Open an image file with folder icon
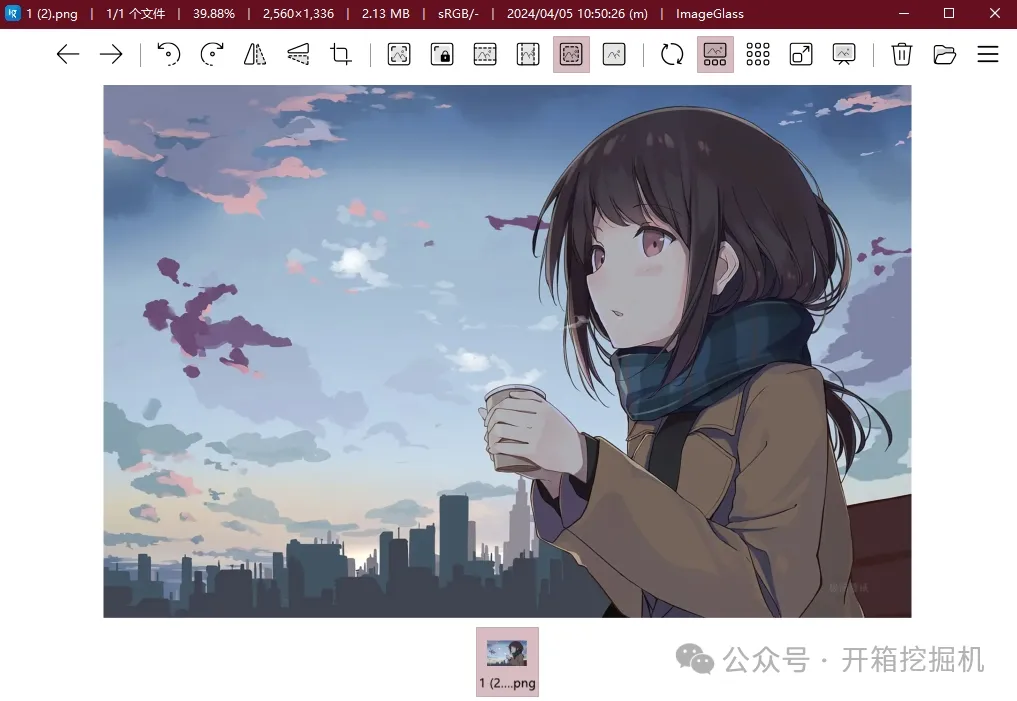 coord(945,55)
